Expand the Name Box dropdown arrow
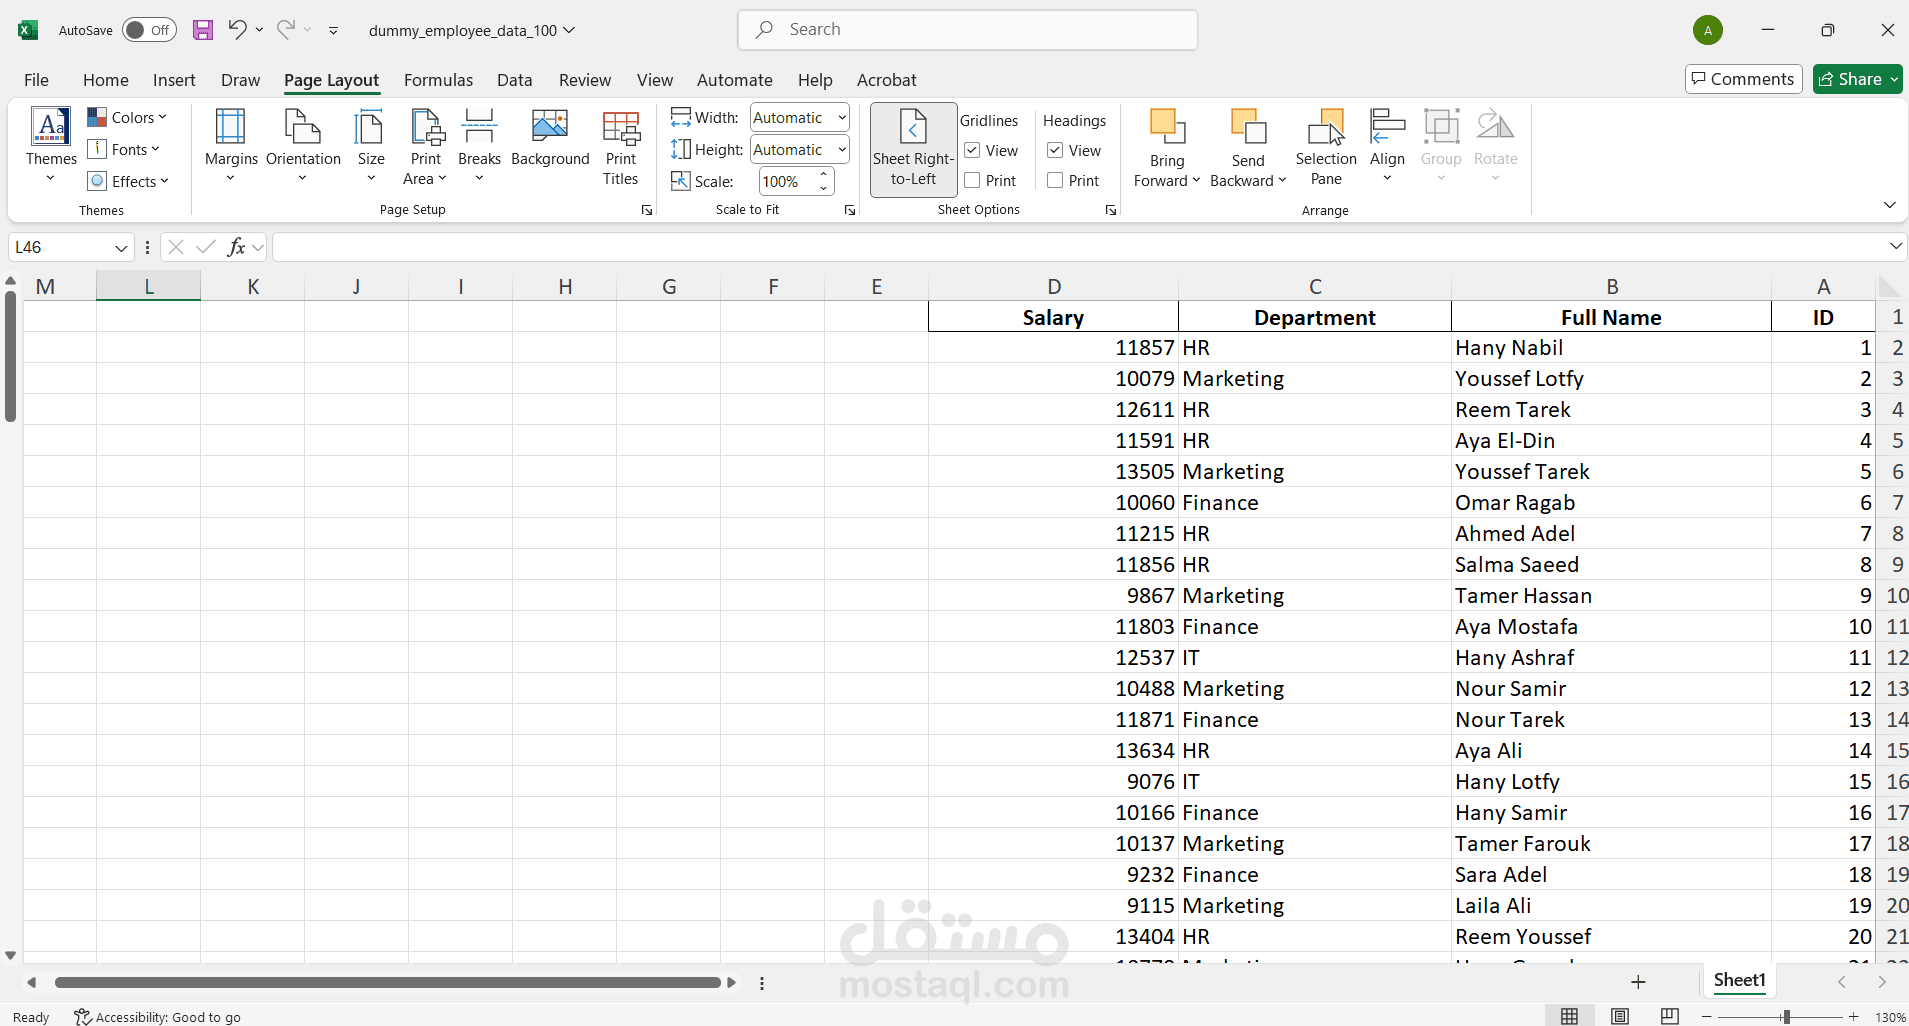The height and width of the screenshot is (1026, 1909). click(121, 248)
